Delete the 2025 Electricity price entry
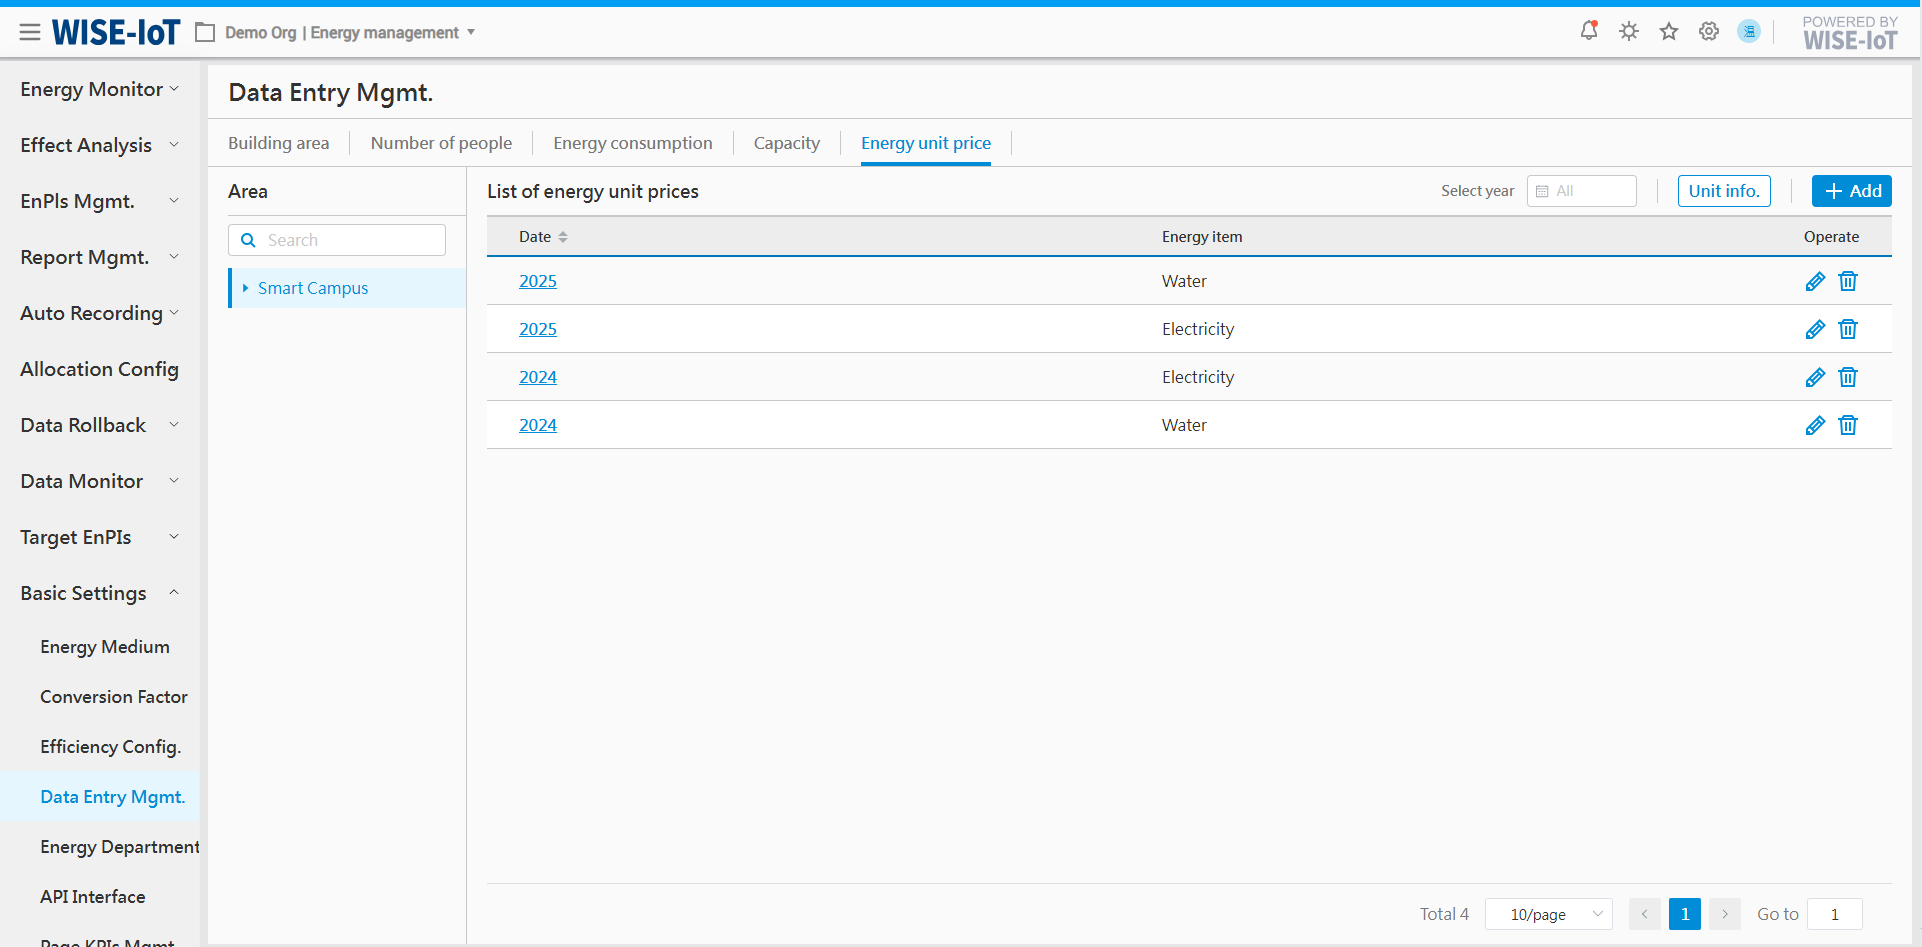The image size is (1922, 947). coord(1848,329)
